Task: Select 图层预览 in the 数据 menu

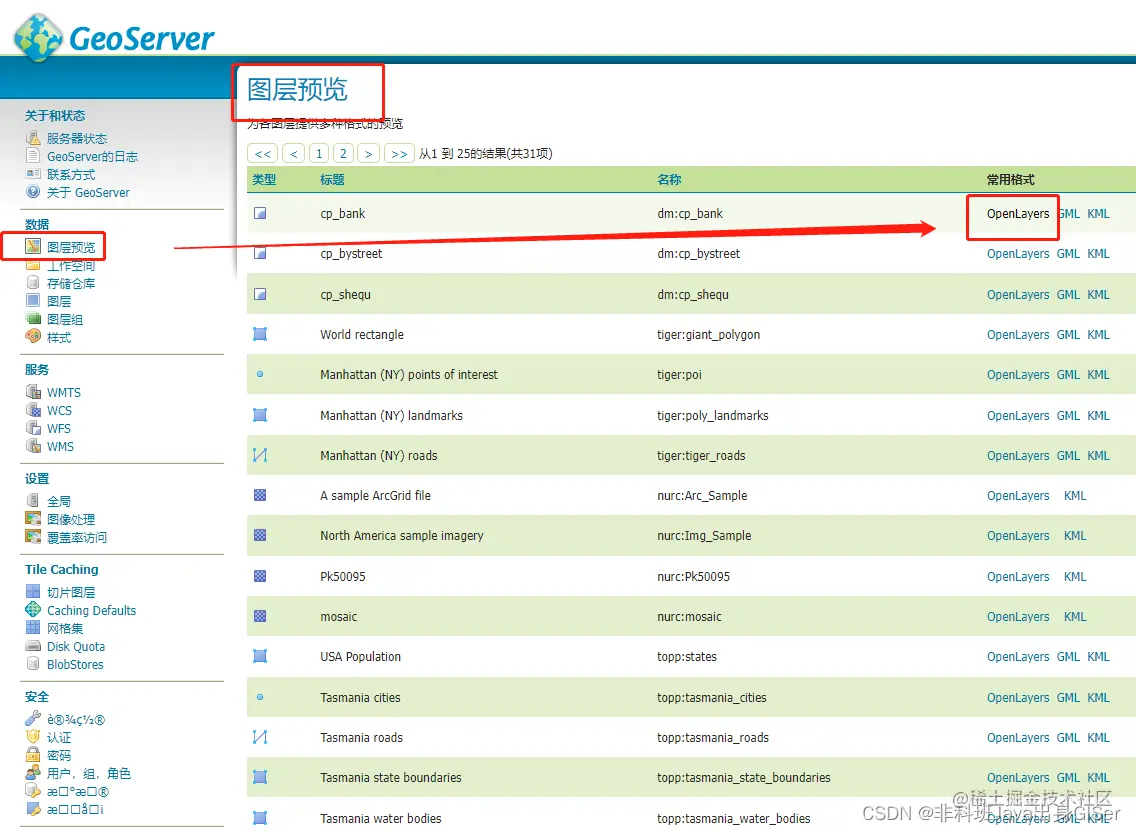Action: tap(71, 247)
